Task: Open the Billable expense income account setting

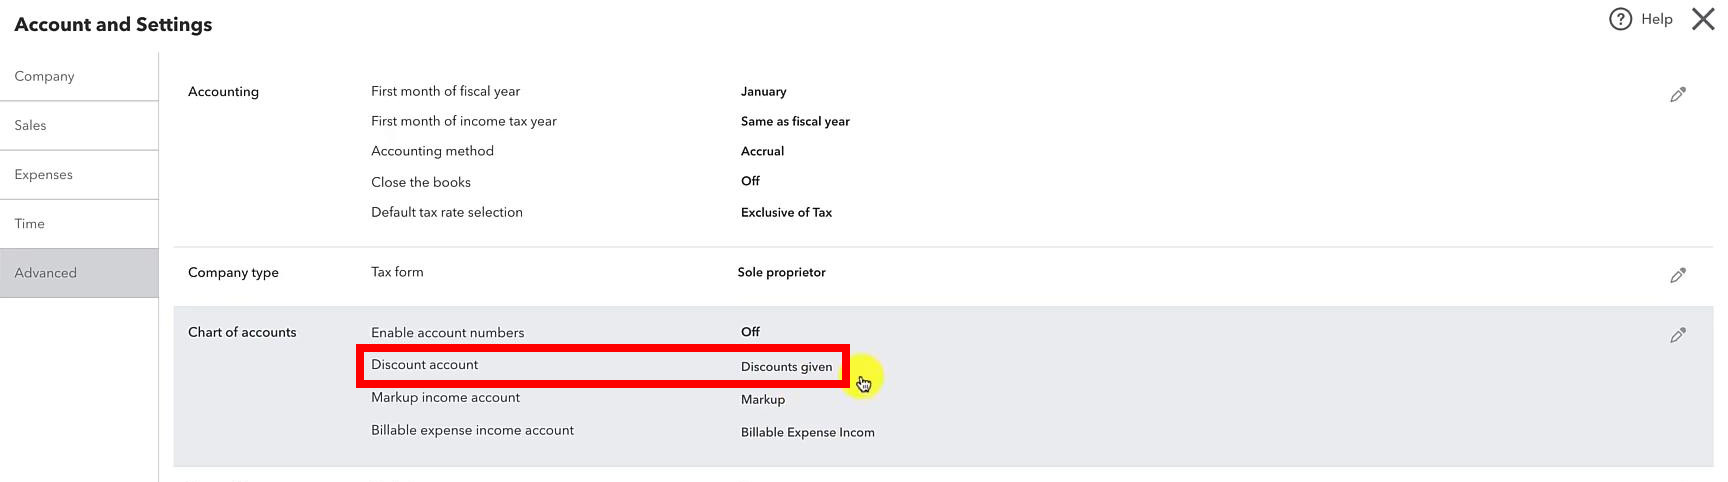Action: pyautogui.click(x=472, y=430)
